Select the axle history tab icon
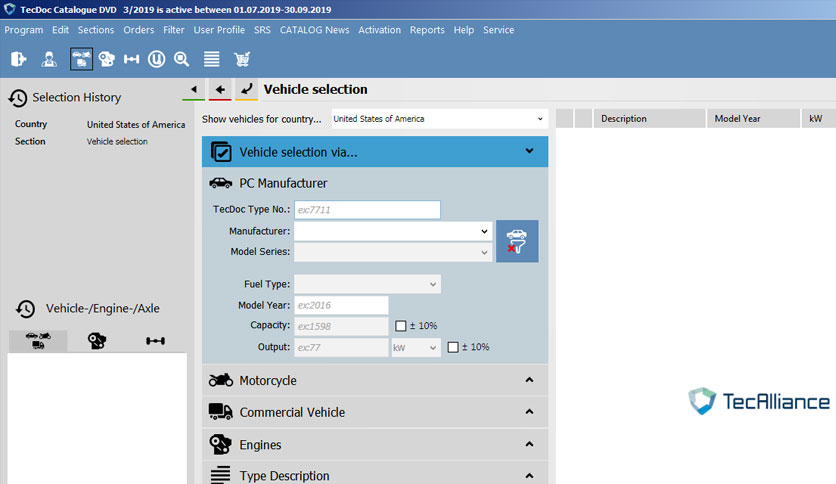Image resolution: width=836 pixels, height=484 pixels. tap(155, 341)
